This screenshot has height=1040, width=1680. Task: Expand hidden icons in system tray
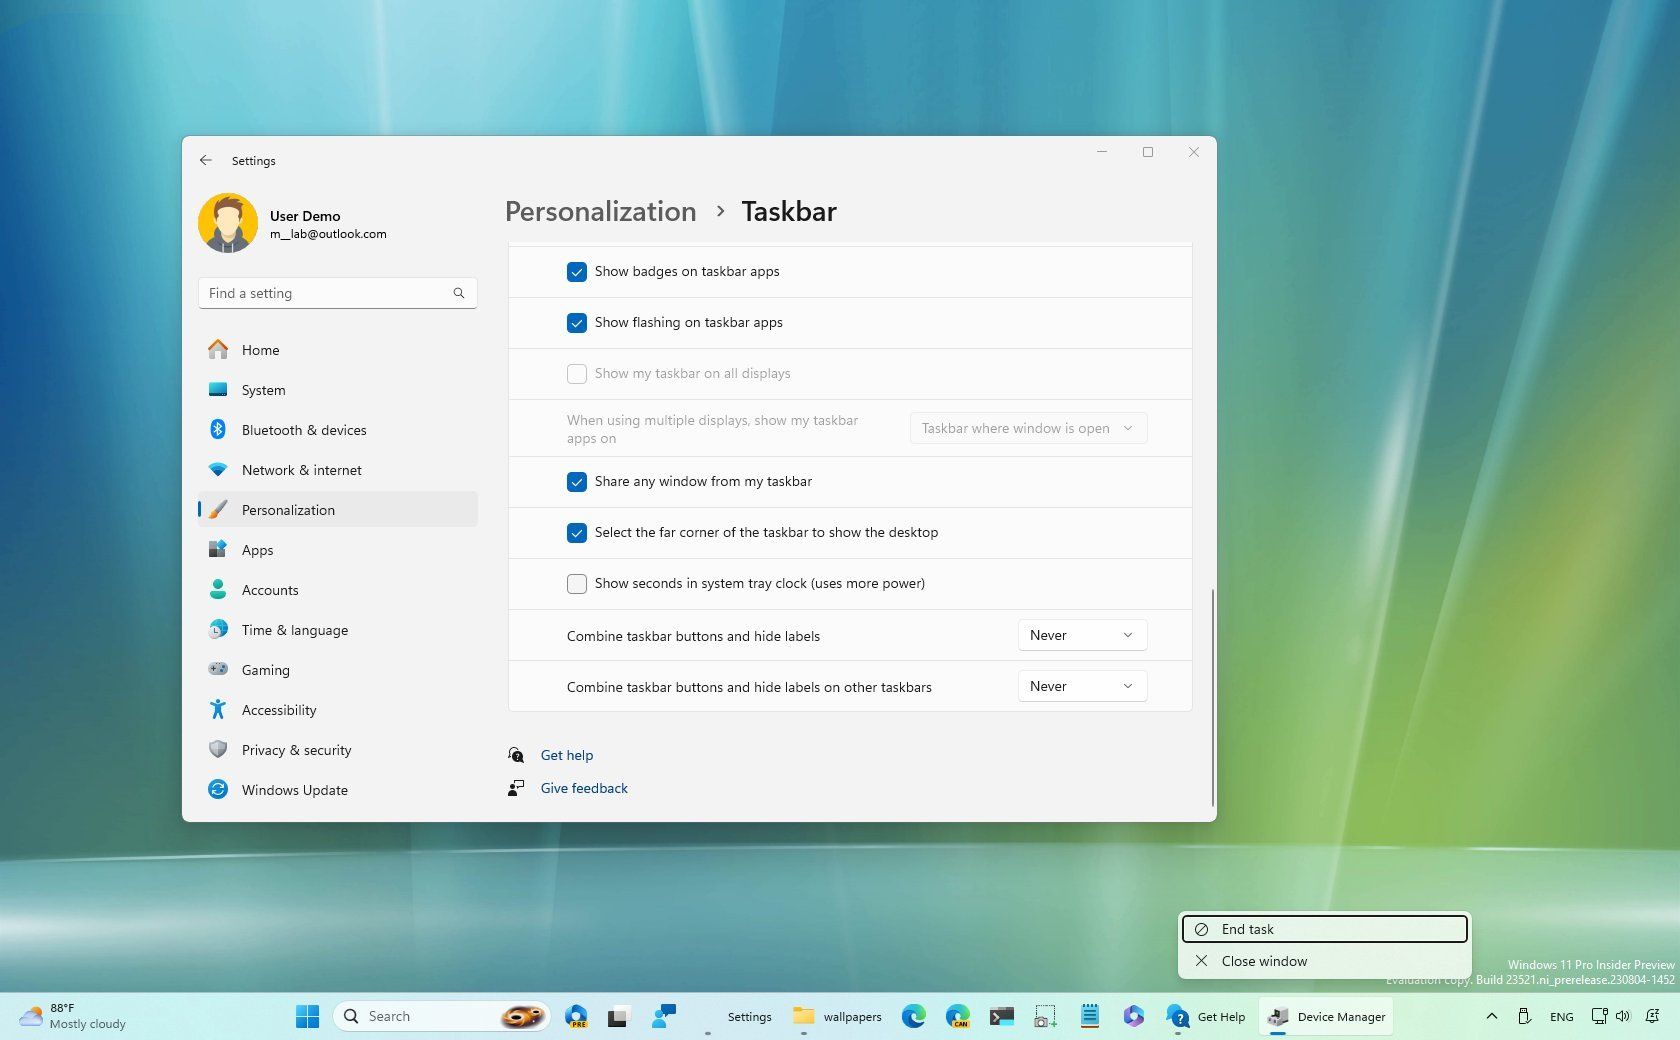(1491, 1016)
